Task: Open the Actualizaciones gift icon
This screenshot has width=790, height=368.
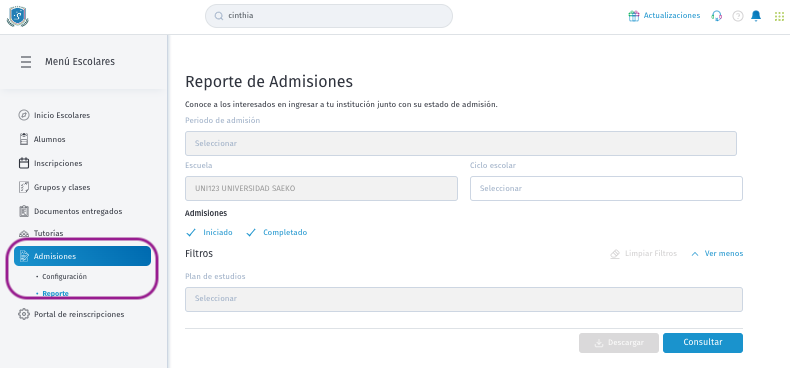Action: point(633,16)
